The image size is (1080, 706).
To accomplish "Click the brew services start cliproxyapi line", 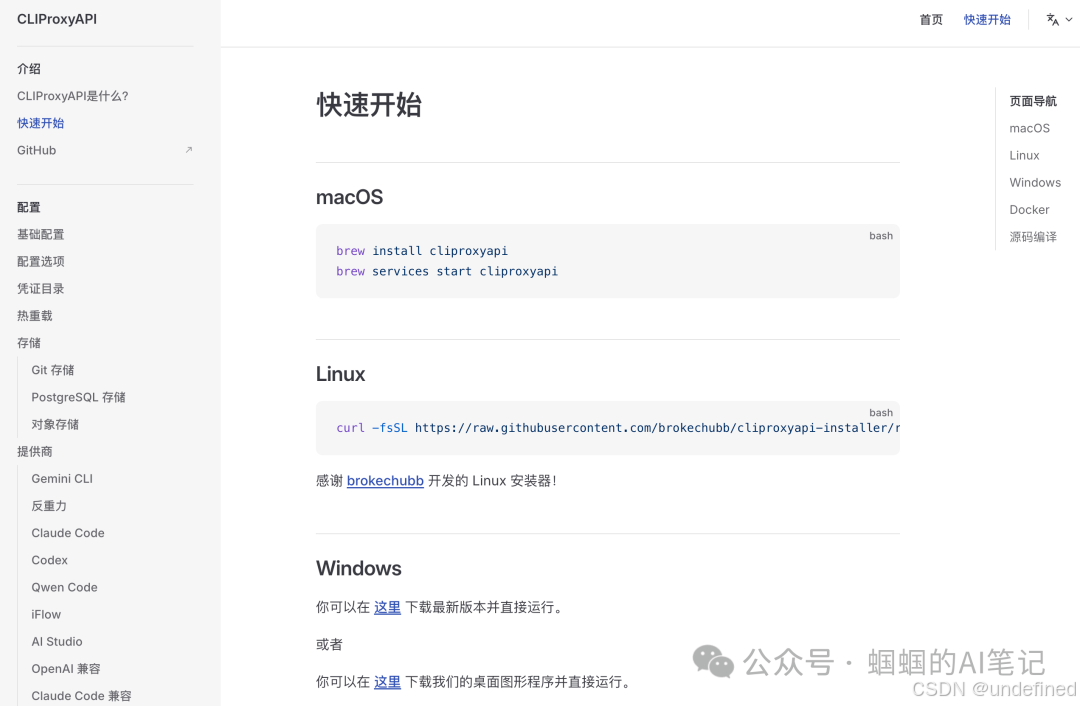I will [447, 271].
